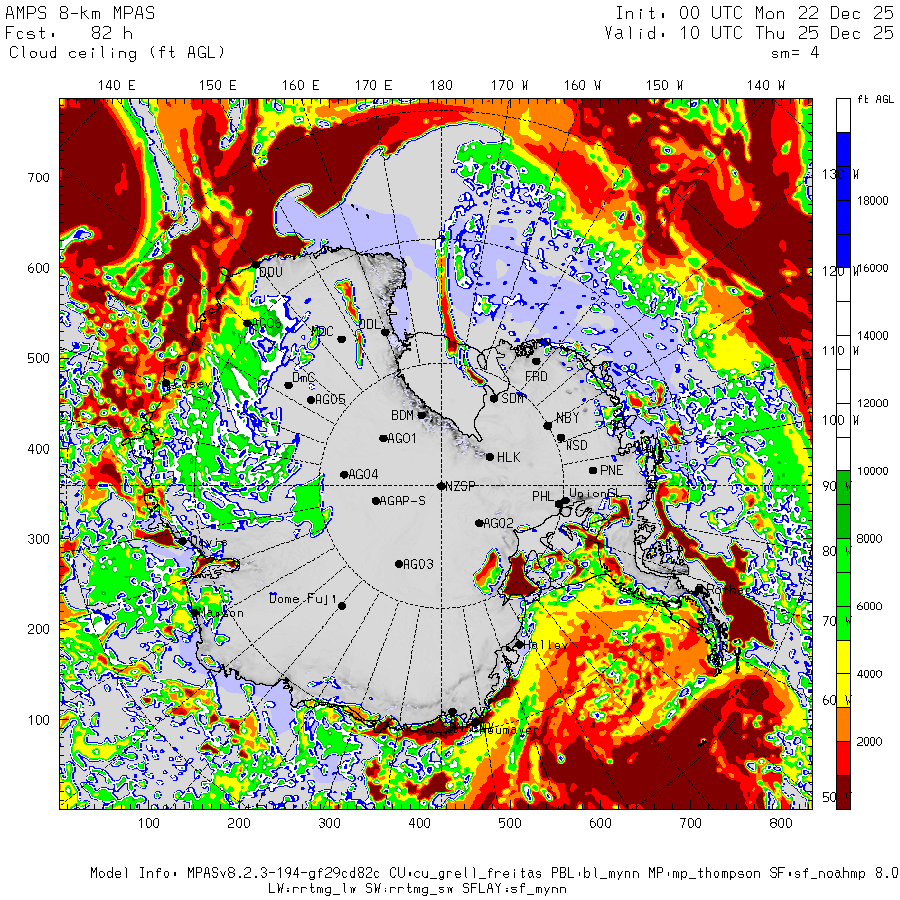Pick the MDC station label
The width and height of the screenshot is (900, 900).
(x=322, y=331)
